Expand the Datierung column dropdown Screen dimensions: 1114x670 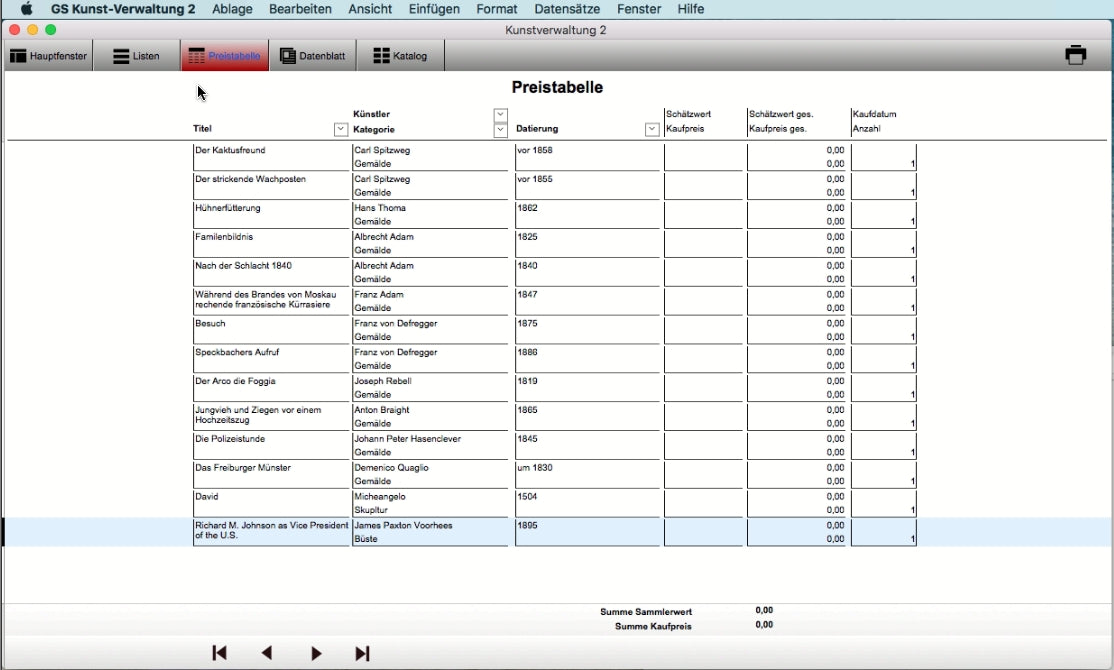click(x=652, y=129)
